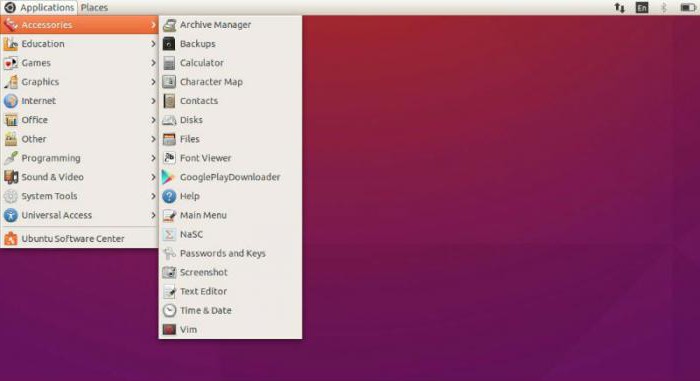Click the Main Menu icon
The width and height of the screenshot is (700, 381).
coord(169,215)
